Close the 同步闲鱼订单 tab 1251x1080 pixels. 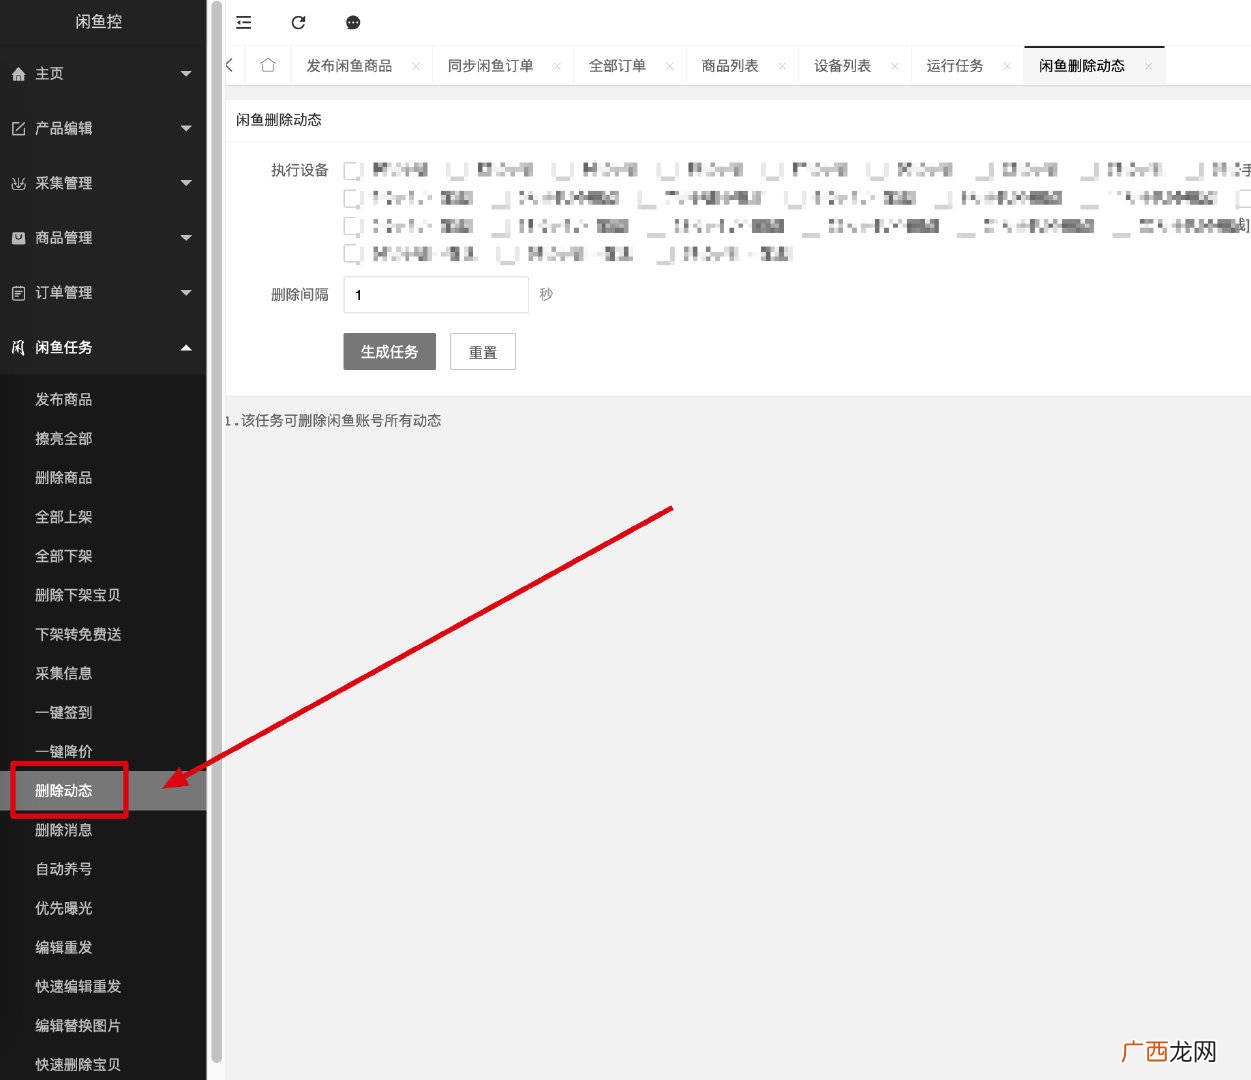557,66
